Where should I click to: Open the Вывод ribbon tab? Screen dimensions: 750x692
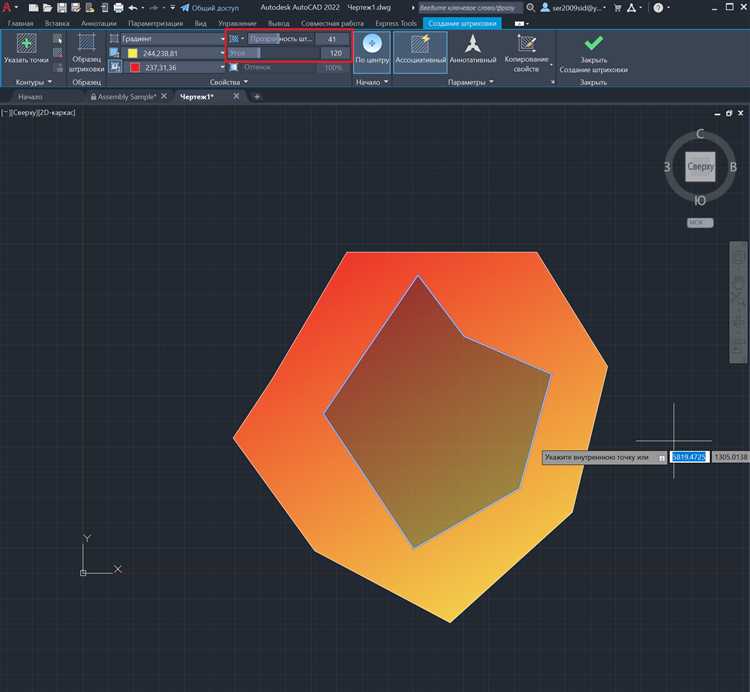click(278, 23)
